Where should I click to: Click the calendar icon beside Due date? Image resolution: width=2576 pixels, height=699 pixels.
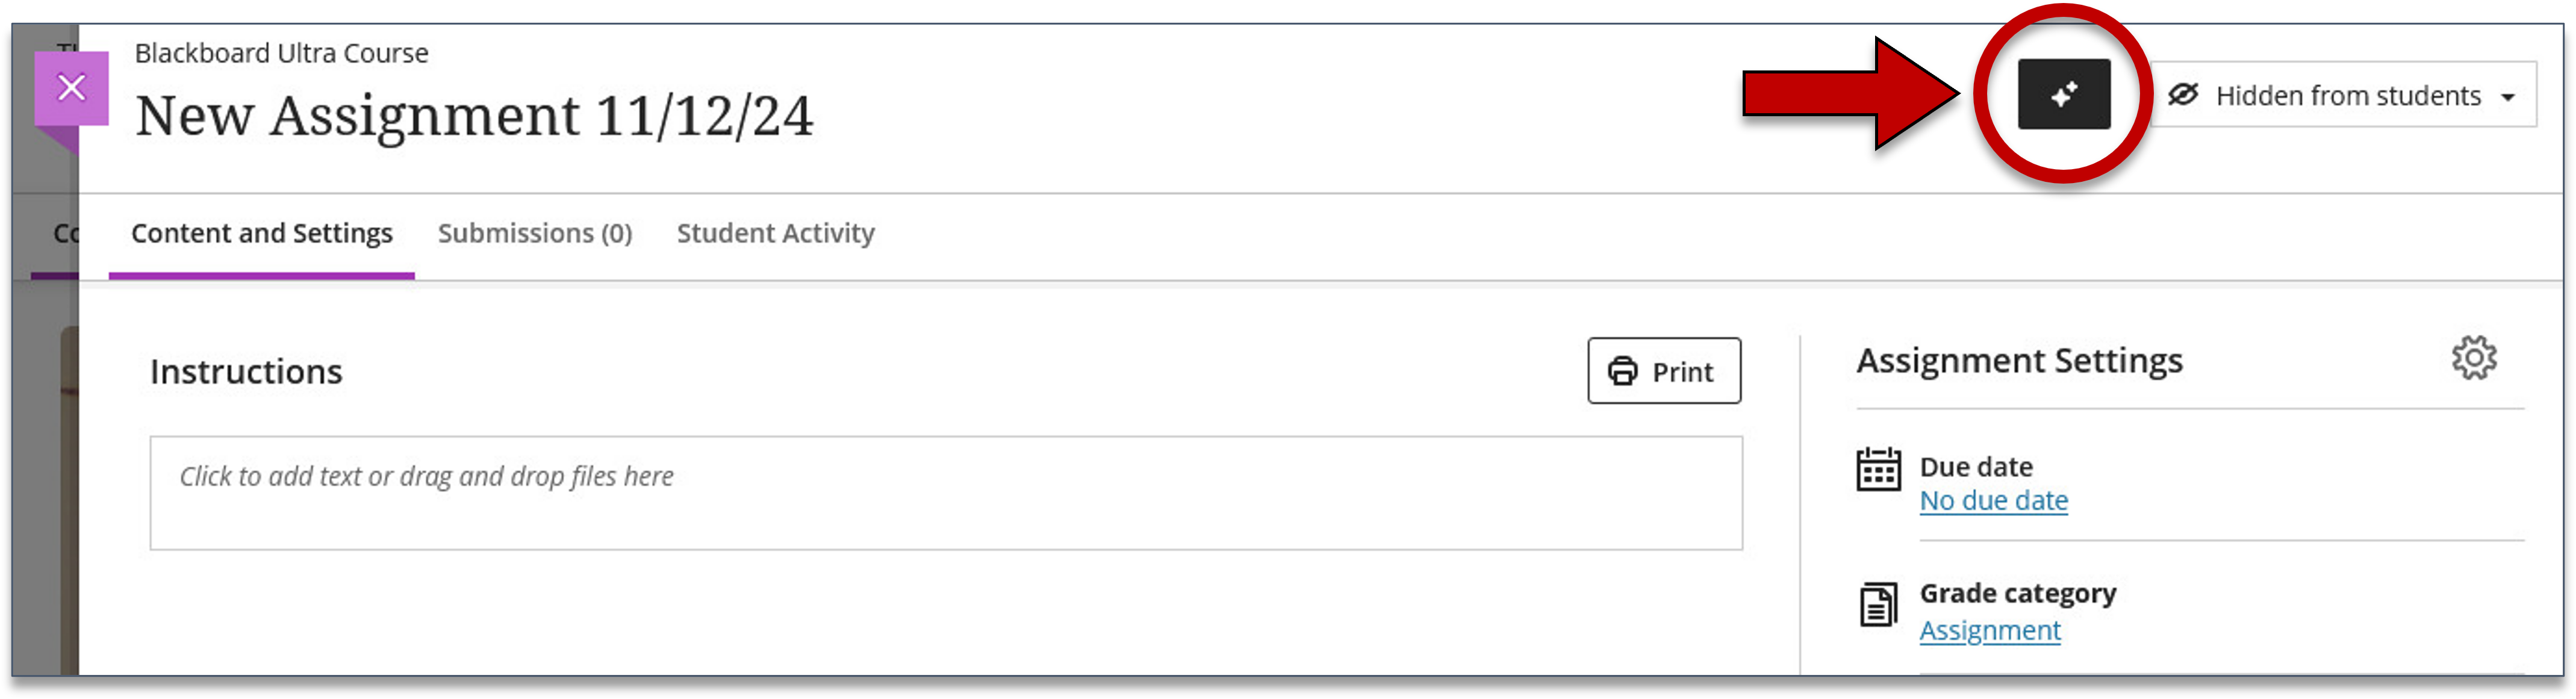click(1878, 470)
